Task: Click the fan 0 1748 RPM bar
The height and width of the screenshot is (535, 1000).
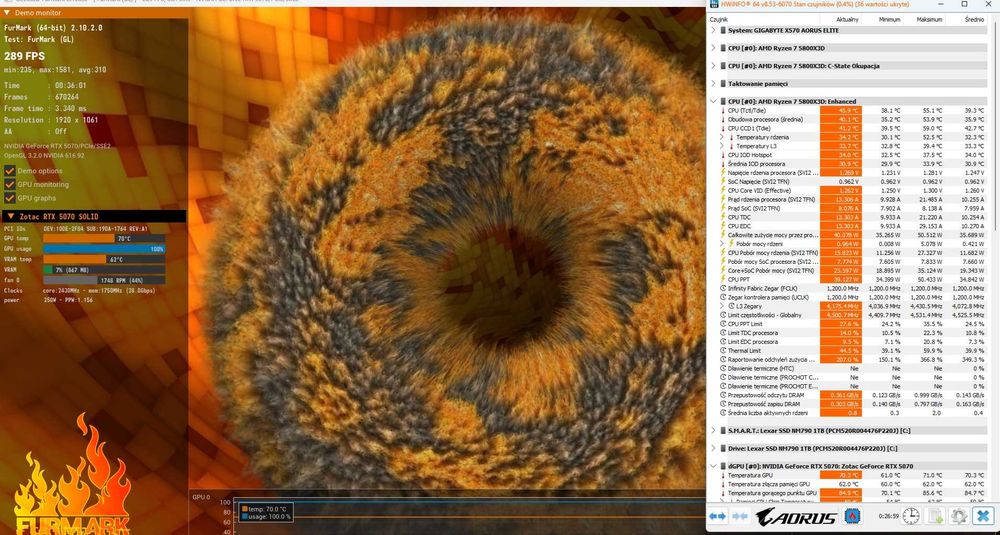Action: pos(104,280)
